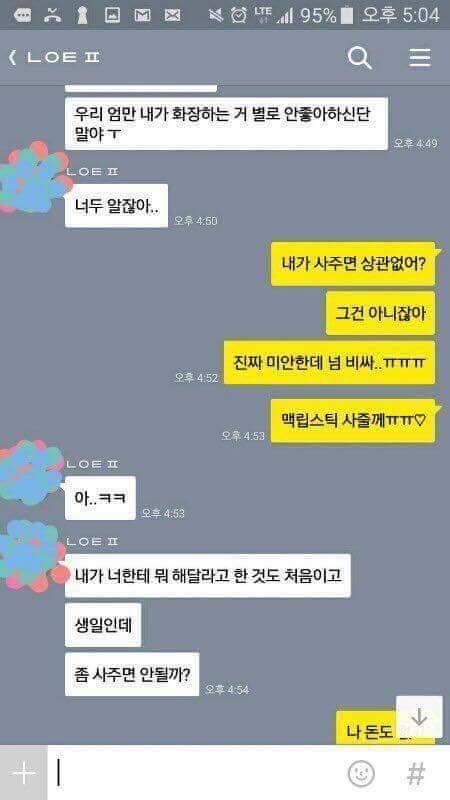This screenshot has width=450, height=800.
Task: Open the hamburger chat menu
Action: click(x=420, y=58)
